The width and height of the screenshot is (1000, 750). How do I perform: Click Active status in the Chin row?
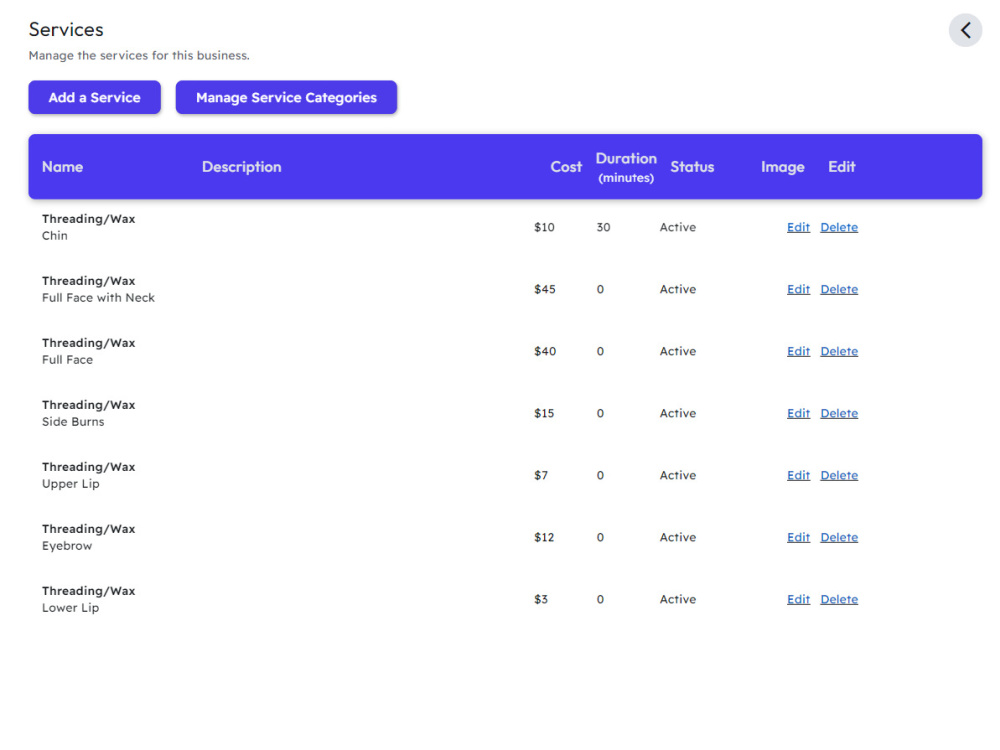tap(677, 227)
